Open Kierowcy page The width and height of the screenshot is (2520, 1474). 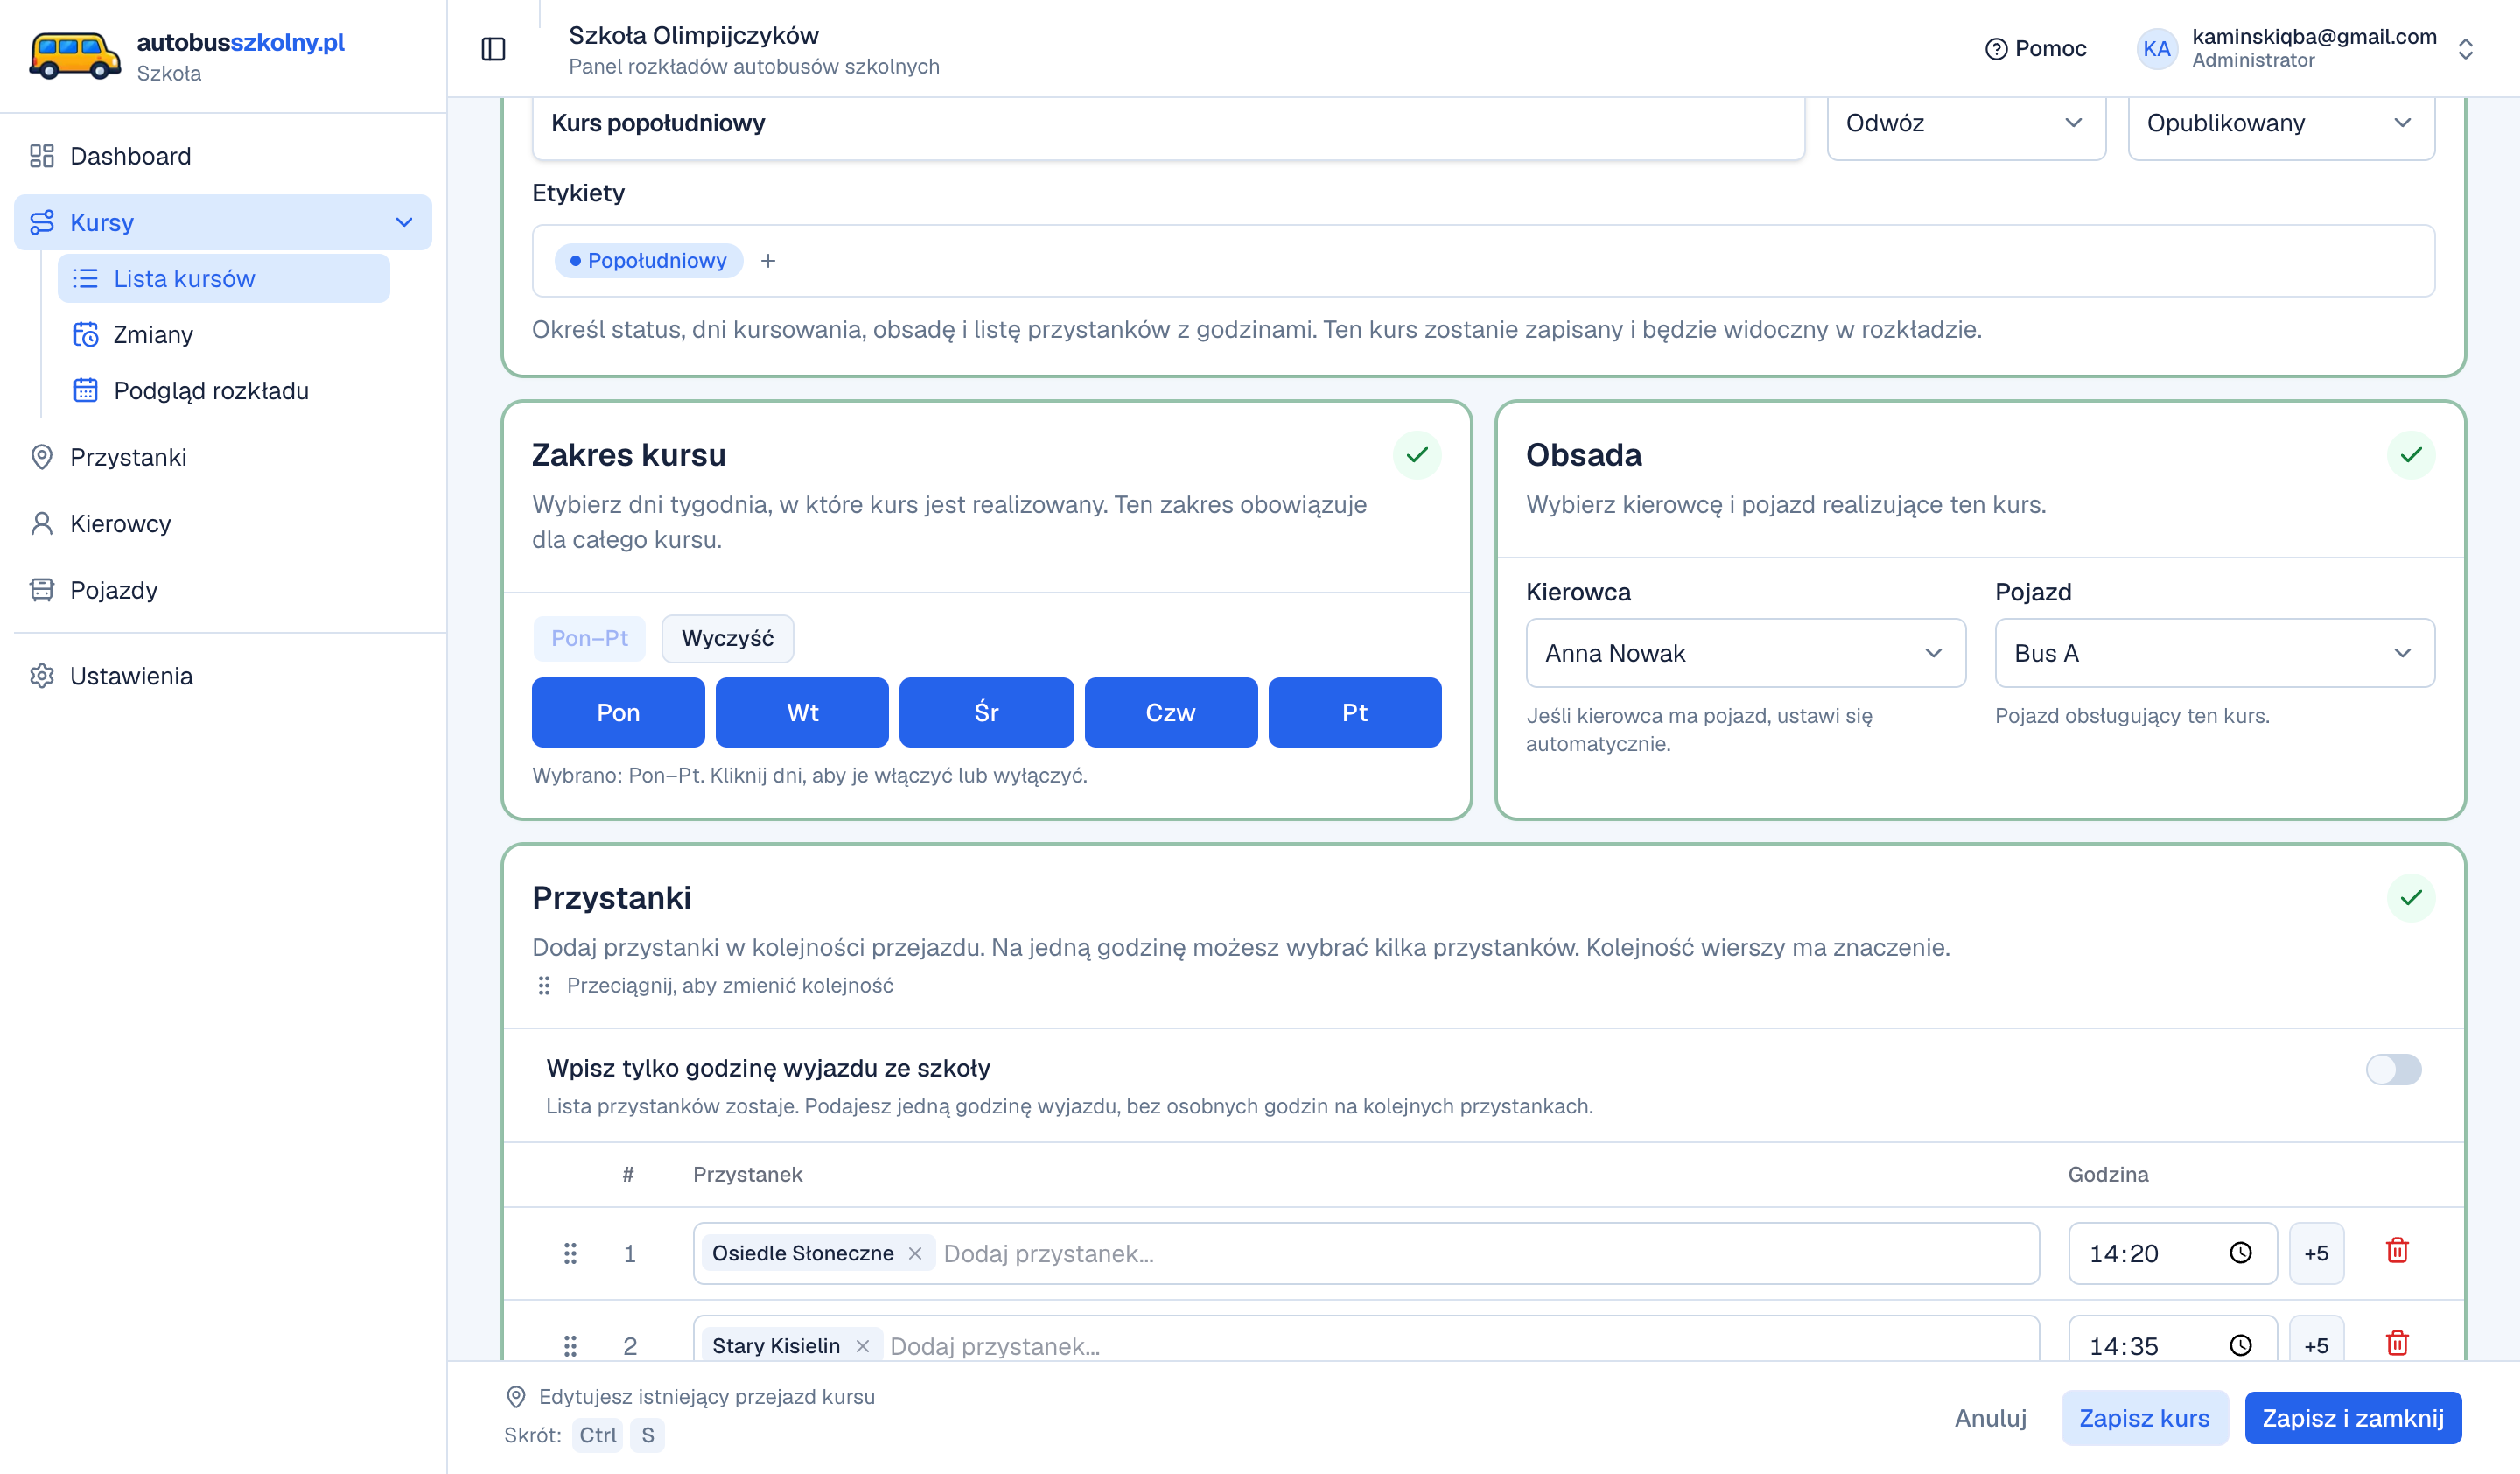pyautogui.click(x=223, y=524)
